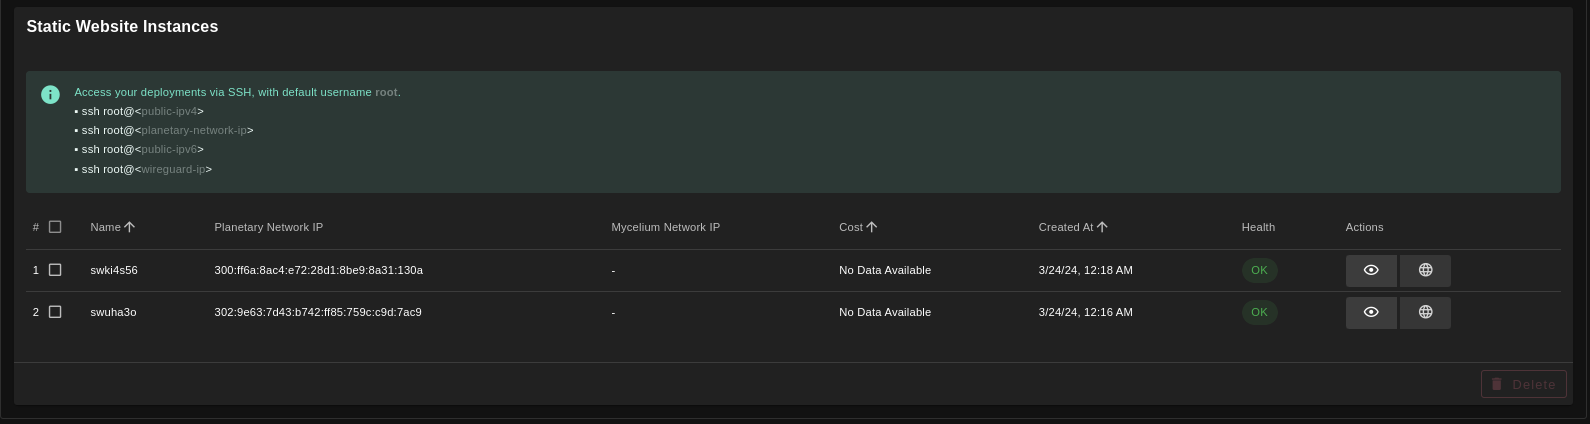1590x424 pixels.
Task: Click the sort arrow next to Name
Action: pos(129,227)
